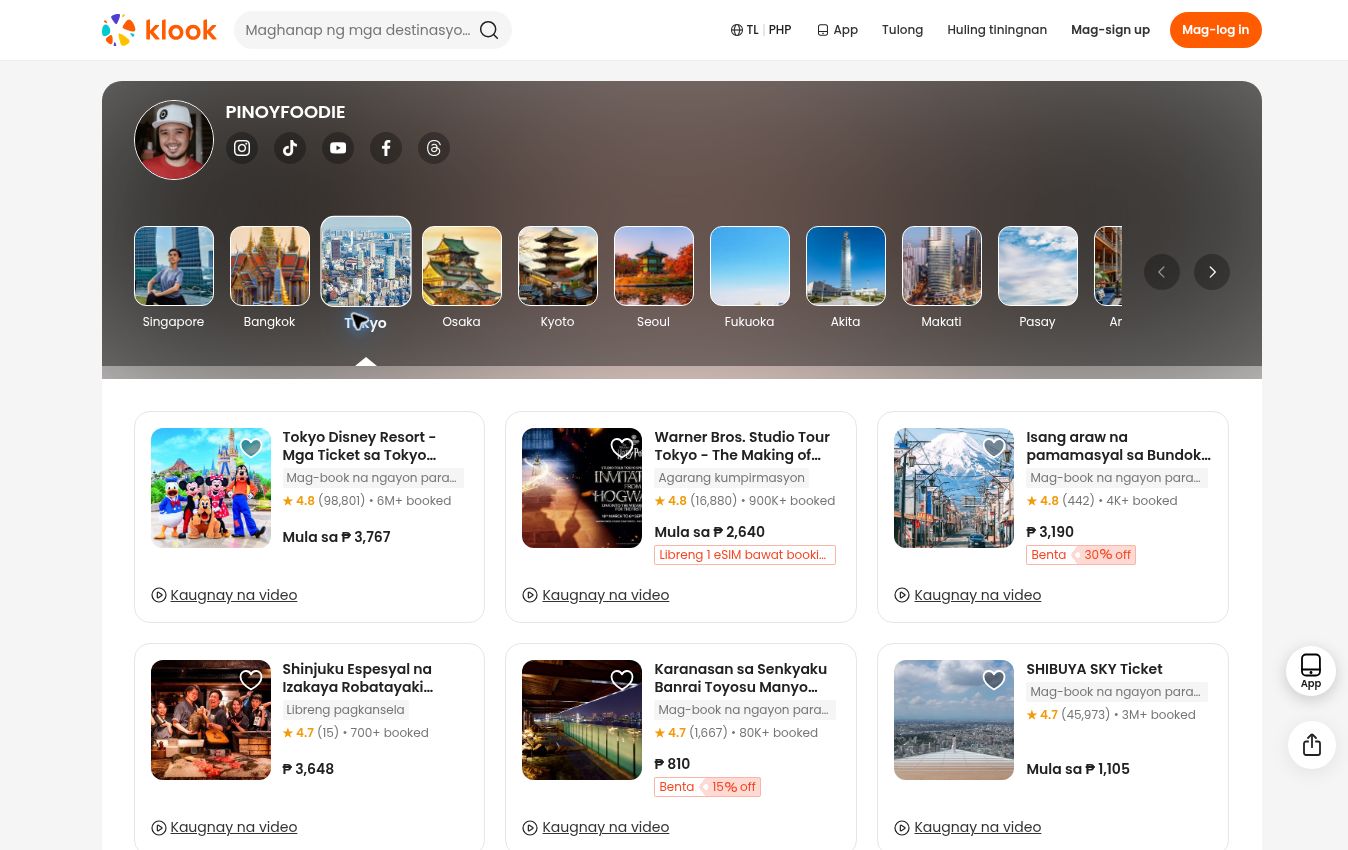Image resolution: width=1348 pixels, height=850 pixels.
Task: Select the Akita destination tab
Action: pyautogui.click(x=846, y=278)
